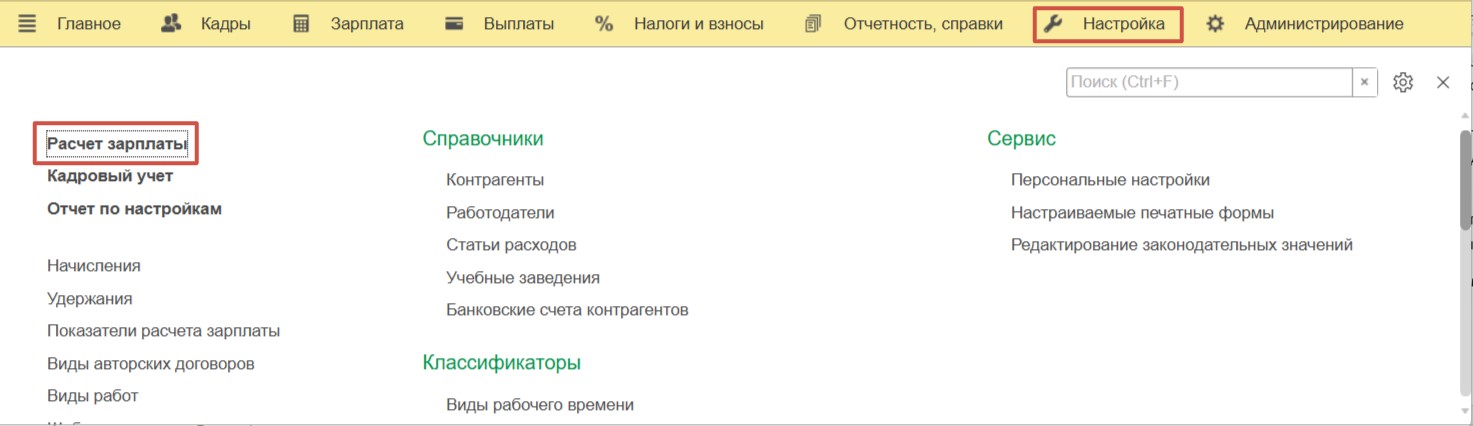Click the people icon next to Кадры
Screen dimensions: 1473x426
tap(171, 24)
